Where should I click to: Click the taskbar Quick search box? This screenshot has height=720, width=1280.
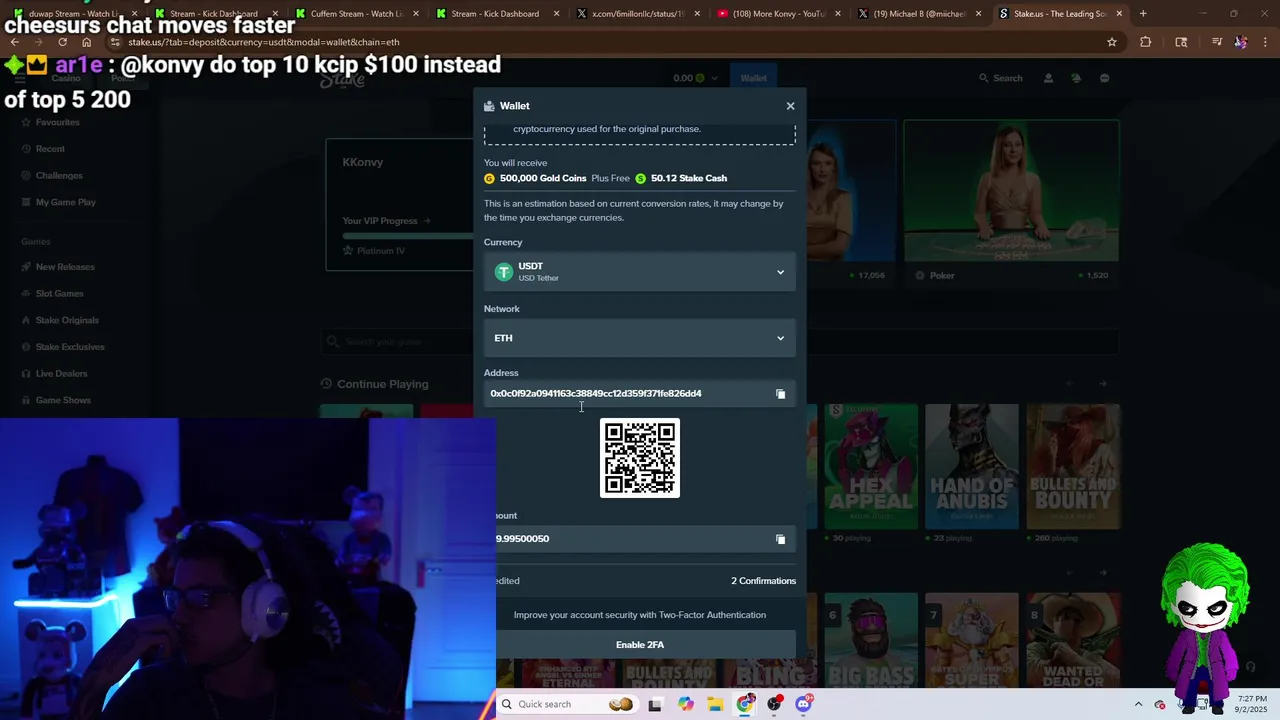(568, 704)
